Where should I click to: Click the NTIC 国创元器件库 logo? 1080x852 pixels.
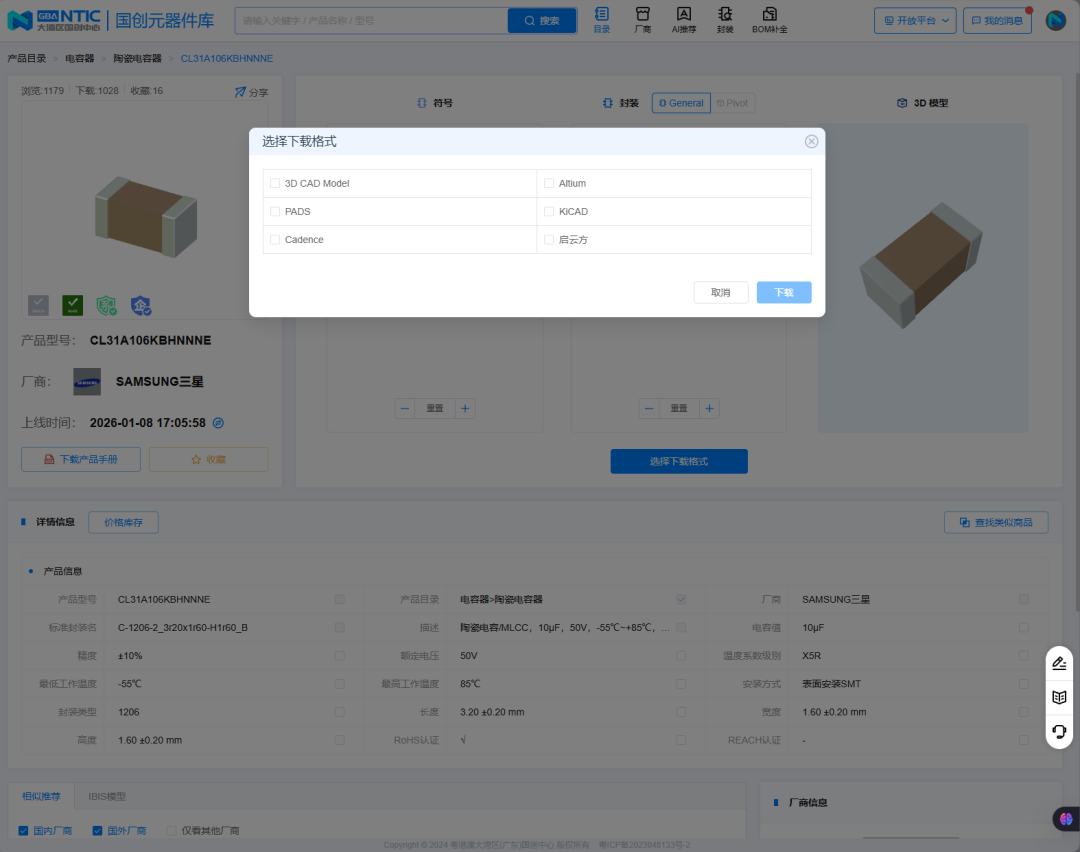click(x=110, y=21)
